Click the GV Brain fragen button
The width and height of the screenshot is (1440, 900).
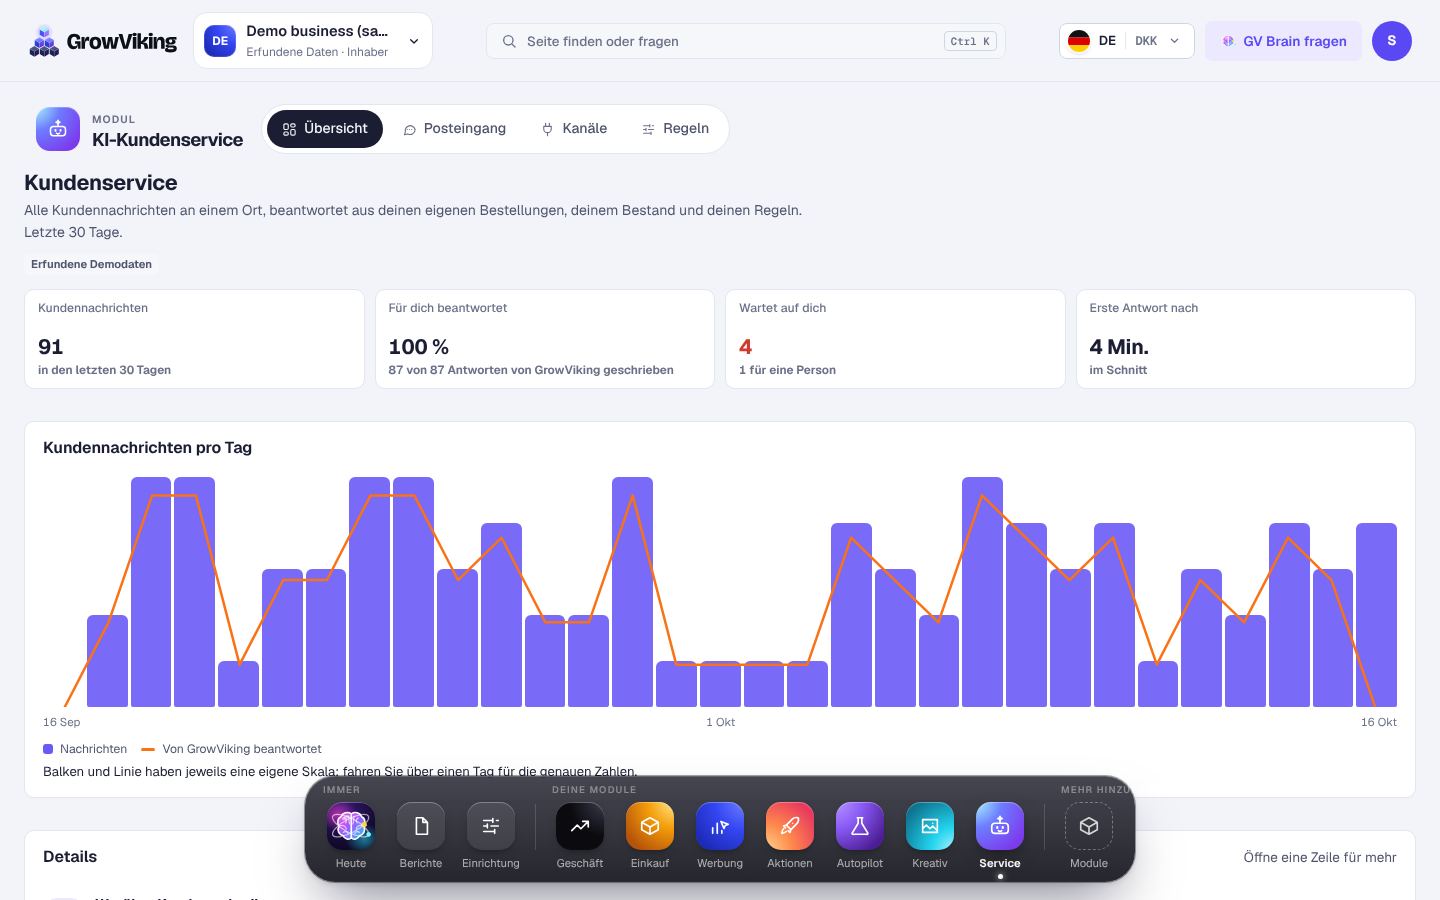(1284, 41)
